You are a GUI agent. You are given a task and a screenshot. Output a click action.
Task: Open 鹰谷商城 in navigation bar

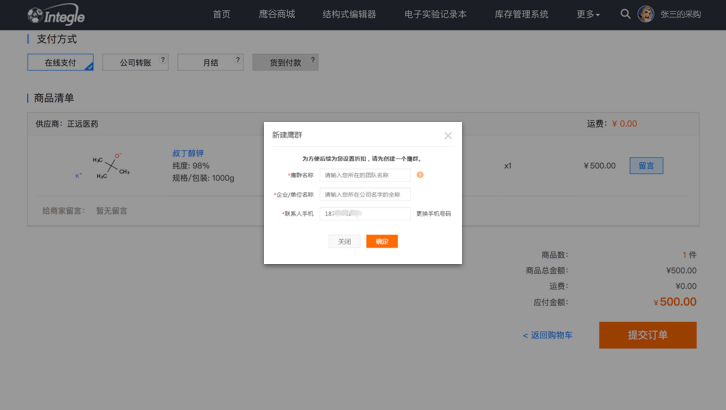pyautogui.click(x=276, y=14)
